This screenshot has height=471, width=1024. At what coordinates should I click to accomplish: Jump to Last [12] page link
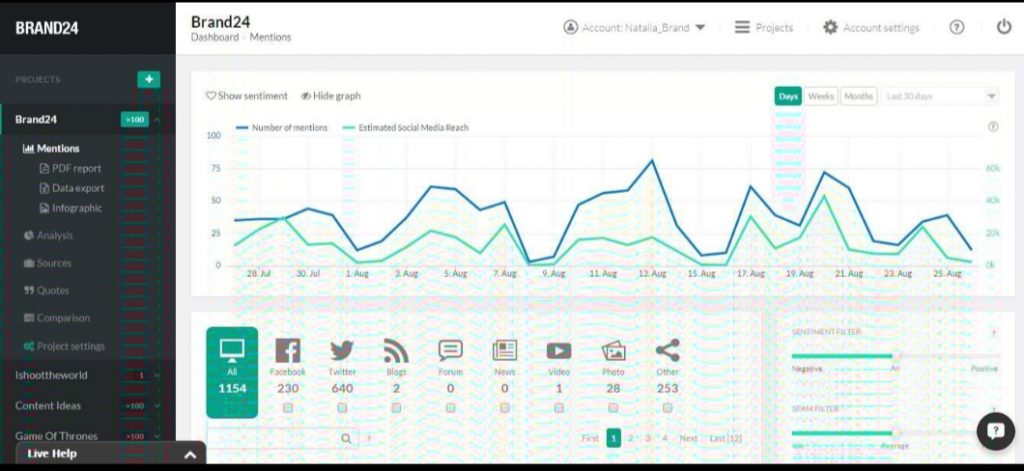[x=726, y=438]
